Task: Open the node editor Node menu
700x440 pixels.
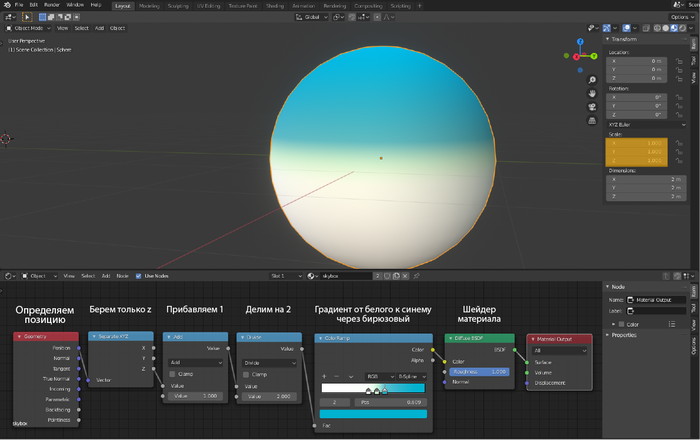Action: 122,276
